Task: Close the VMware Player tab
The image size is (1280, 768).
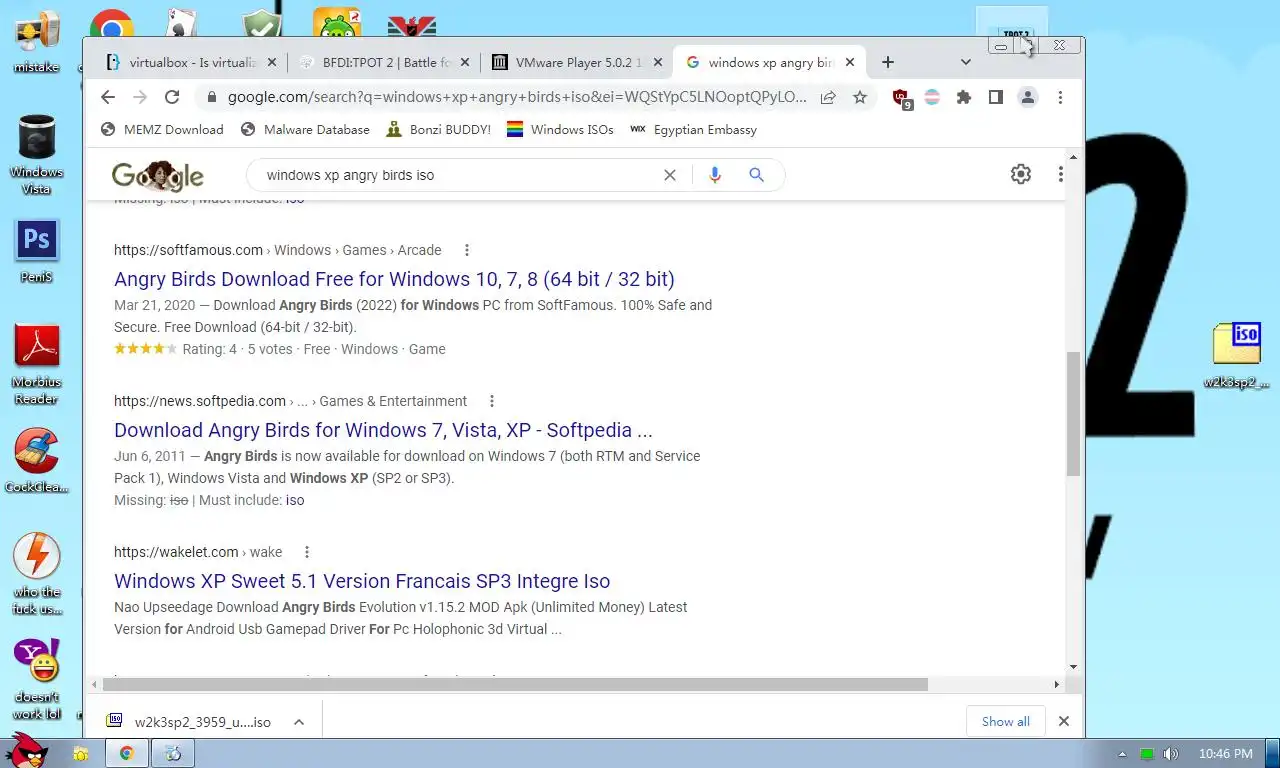Action: coord(657,62)
